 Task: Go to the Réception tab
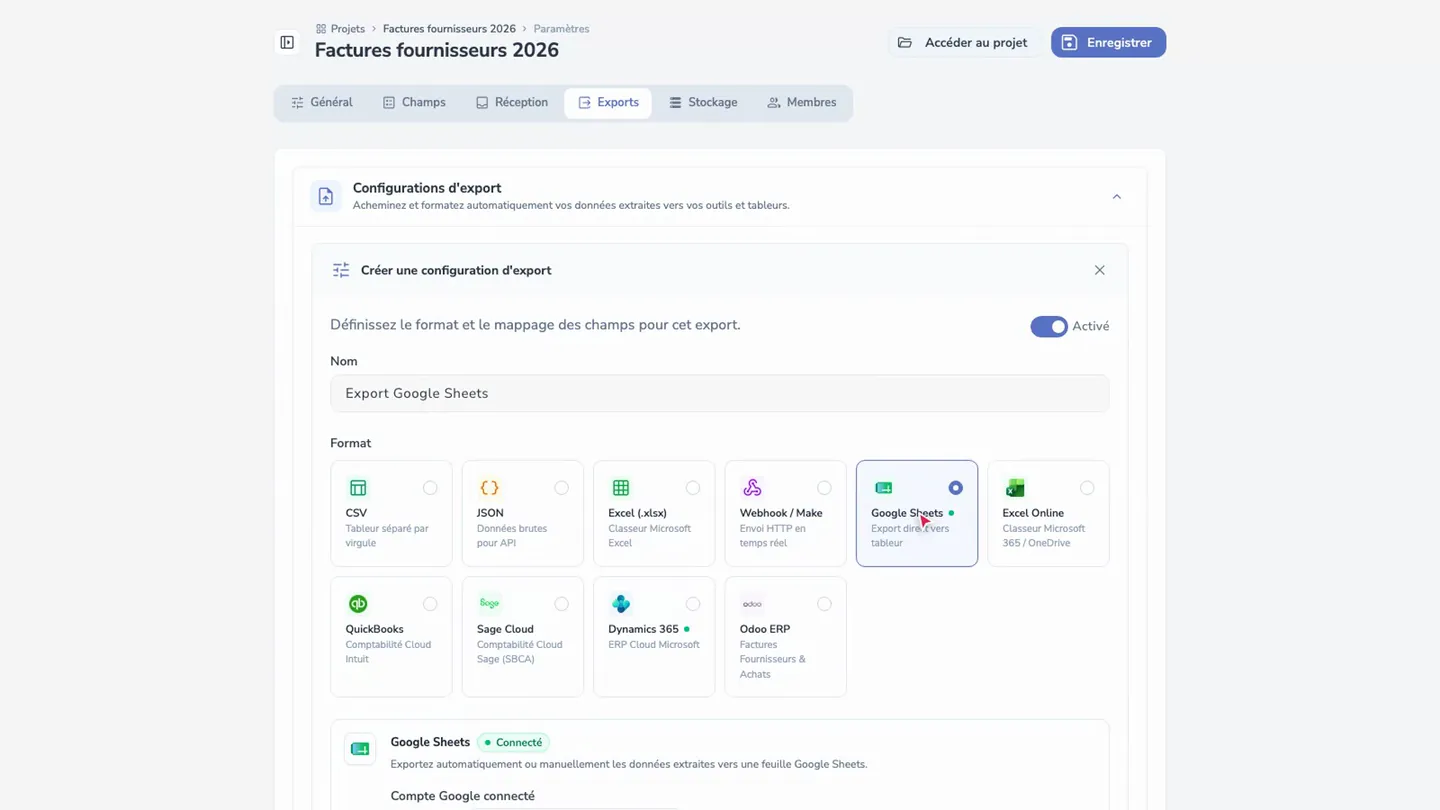pyautogui.click(x=512, y=103)
